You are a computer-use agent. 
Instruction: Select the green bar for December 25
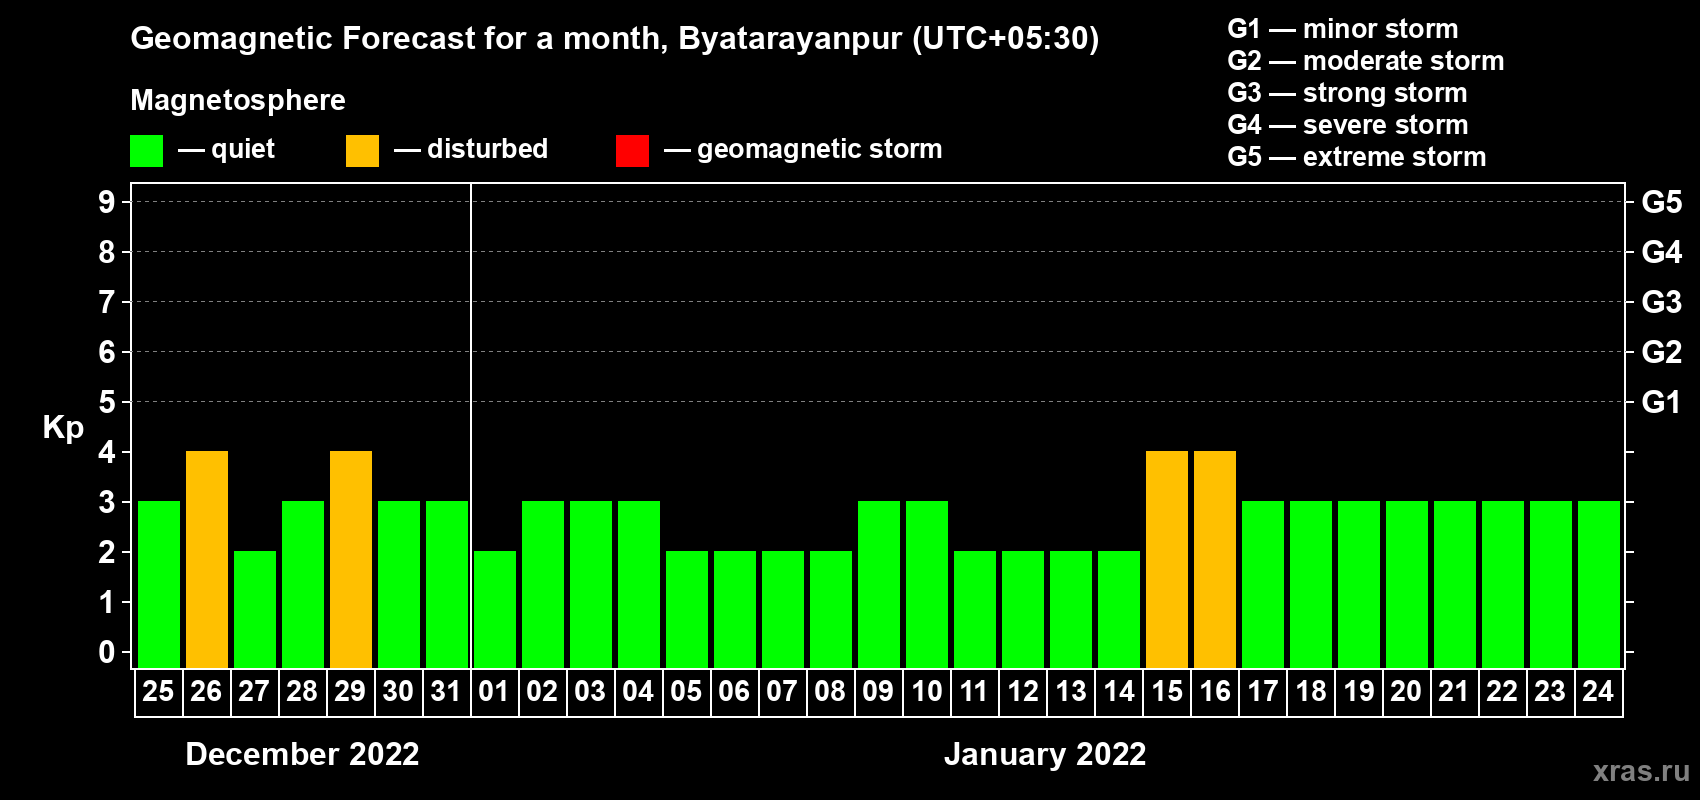pos(159,585)
